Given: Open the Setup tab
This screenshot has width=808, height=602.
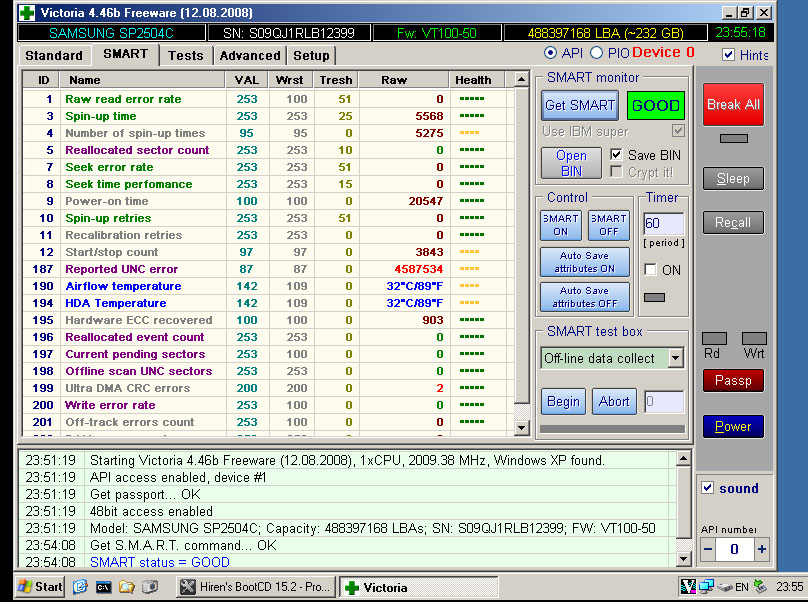Looking at the screenshot, I should [311, 56].
